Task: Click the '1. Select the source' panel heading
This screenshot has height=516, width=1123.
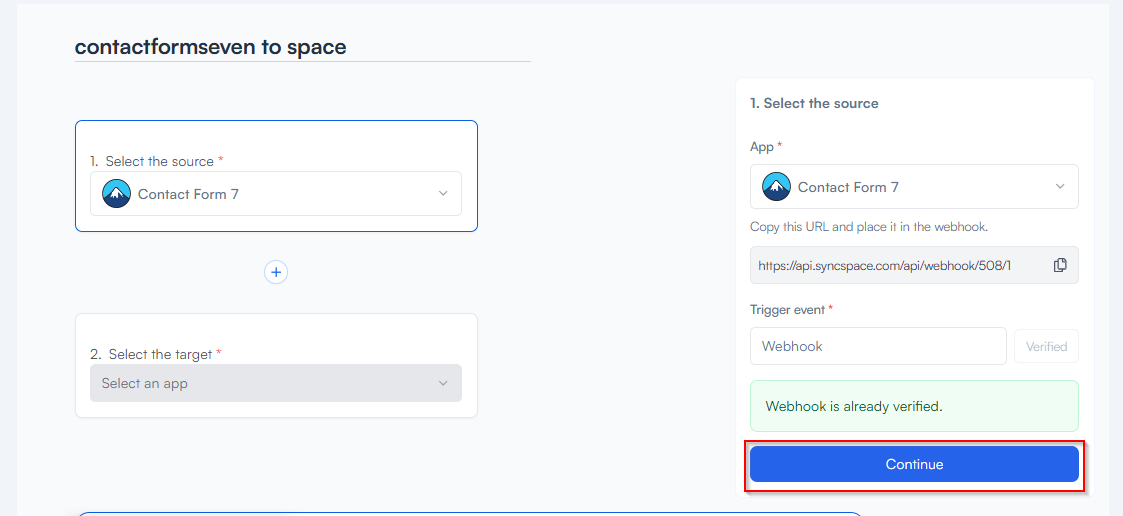Action: coord(814,103)
